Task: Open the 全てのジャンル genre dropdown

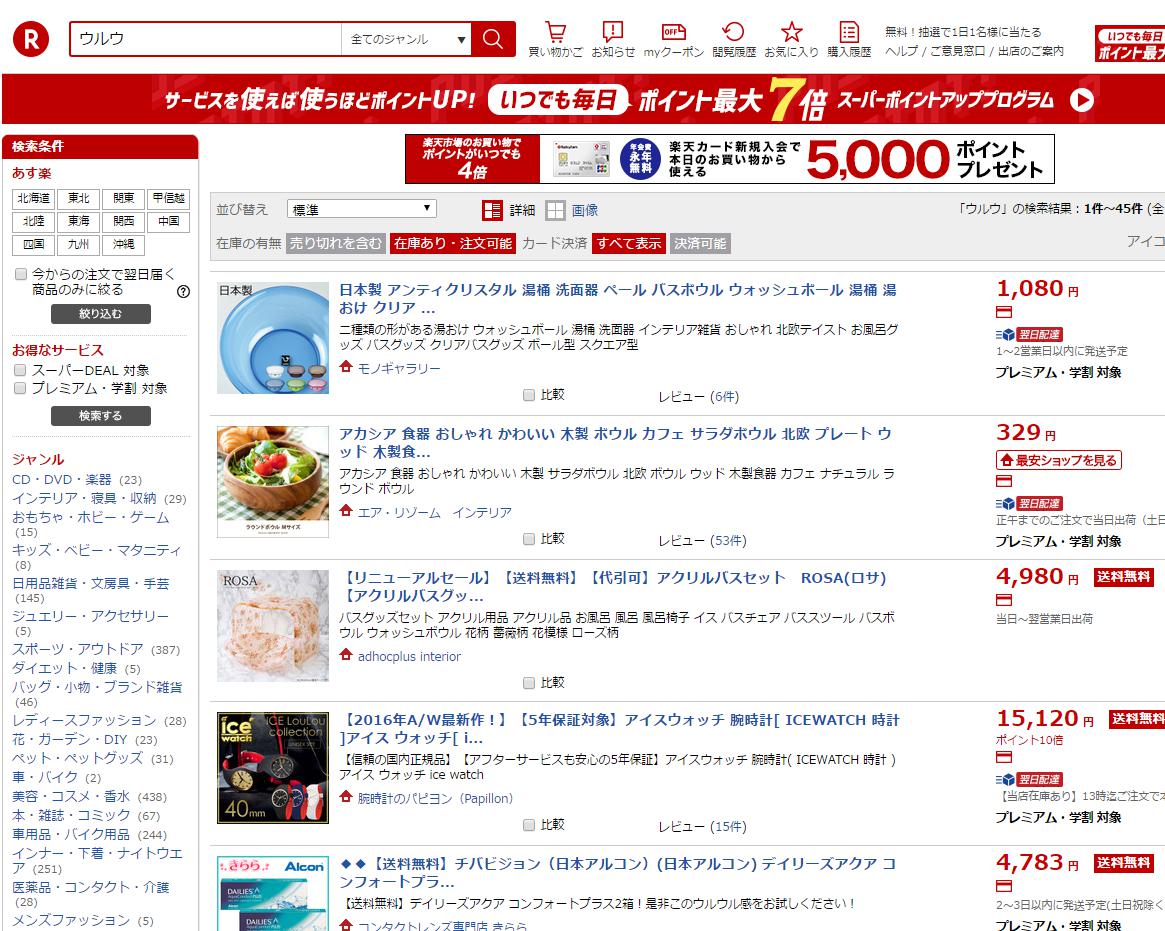Action: click(x=406, y=39)
